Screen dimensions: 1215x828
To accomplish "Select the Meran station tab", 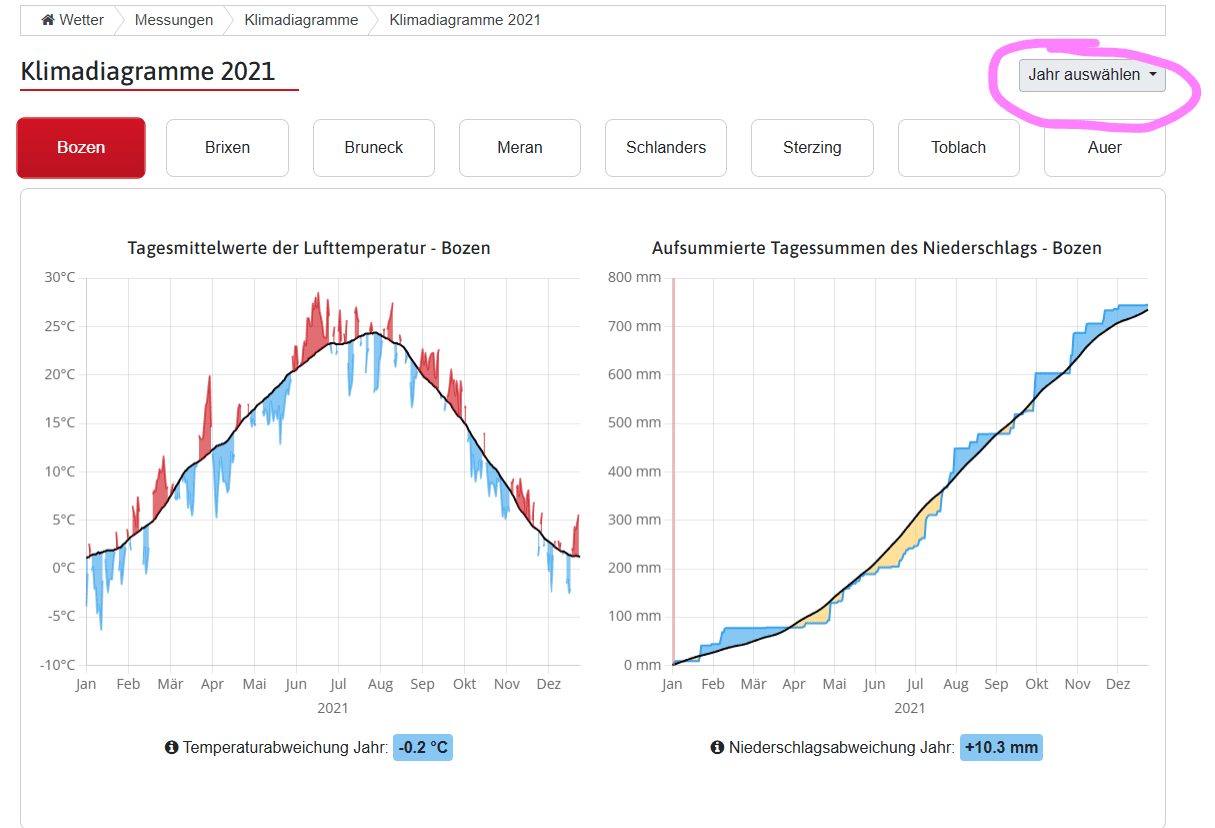I will (x=520, y=148).
